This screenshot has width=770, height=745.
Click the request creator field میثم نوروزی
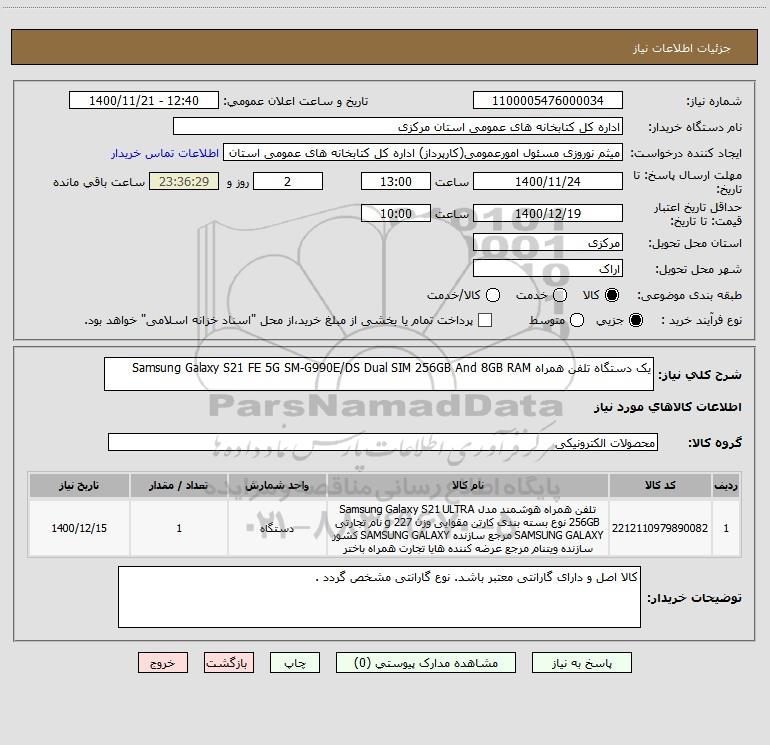(423, 153)
